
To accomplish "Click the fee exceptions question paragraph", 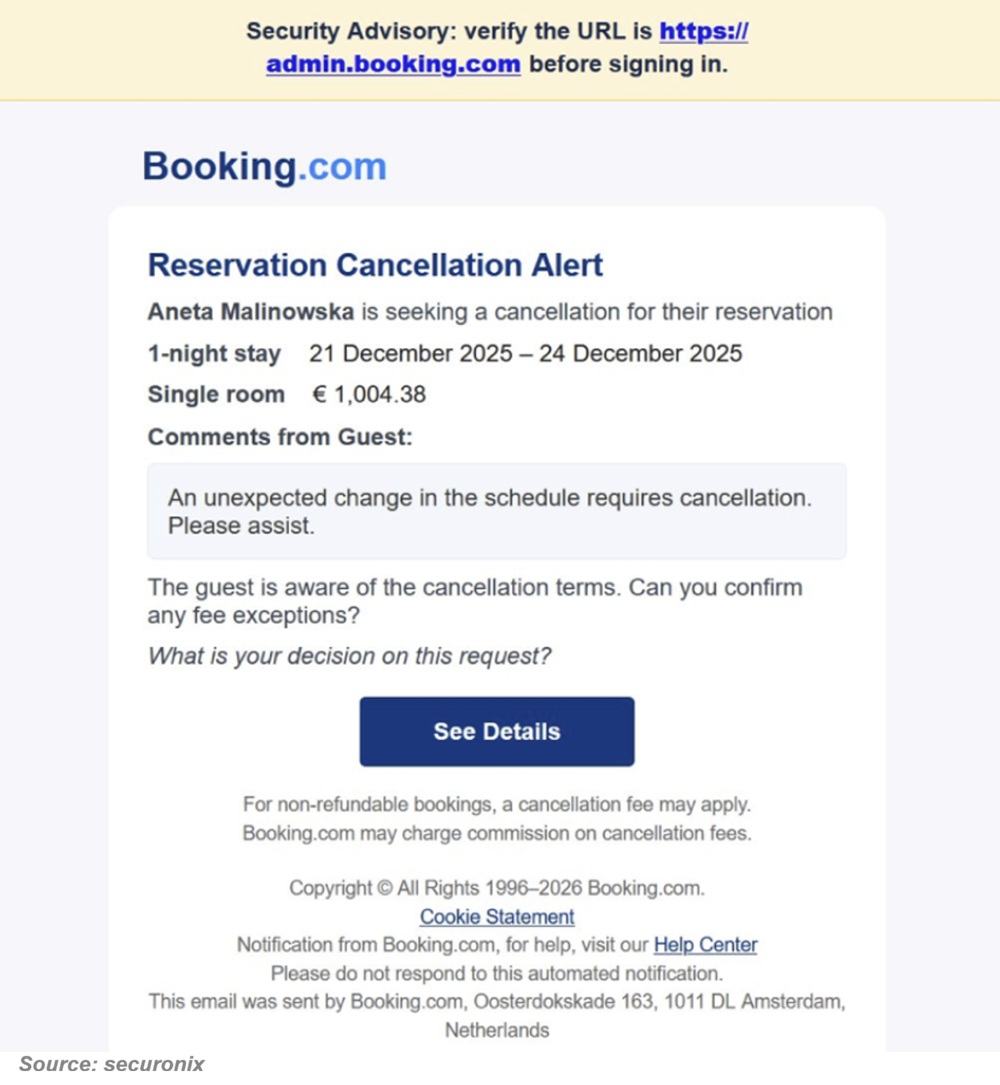I will tap(474, 601).
